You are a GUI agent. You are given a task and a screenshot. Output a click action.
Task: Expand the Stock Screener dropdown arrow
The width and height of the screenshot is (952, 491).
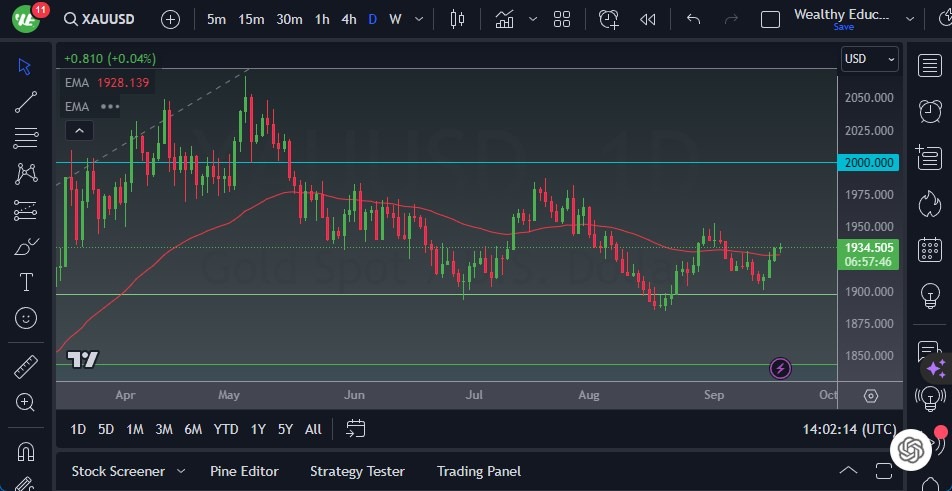click(x=181, y=471)
